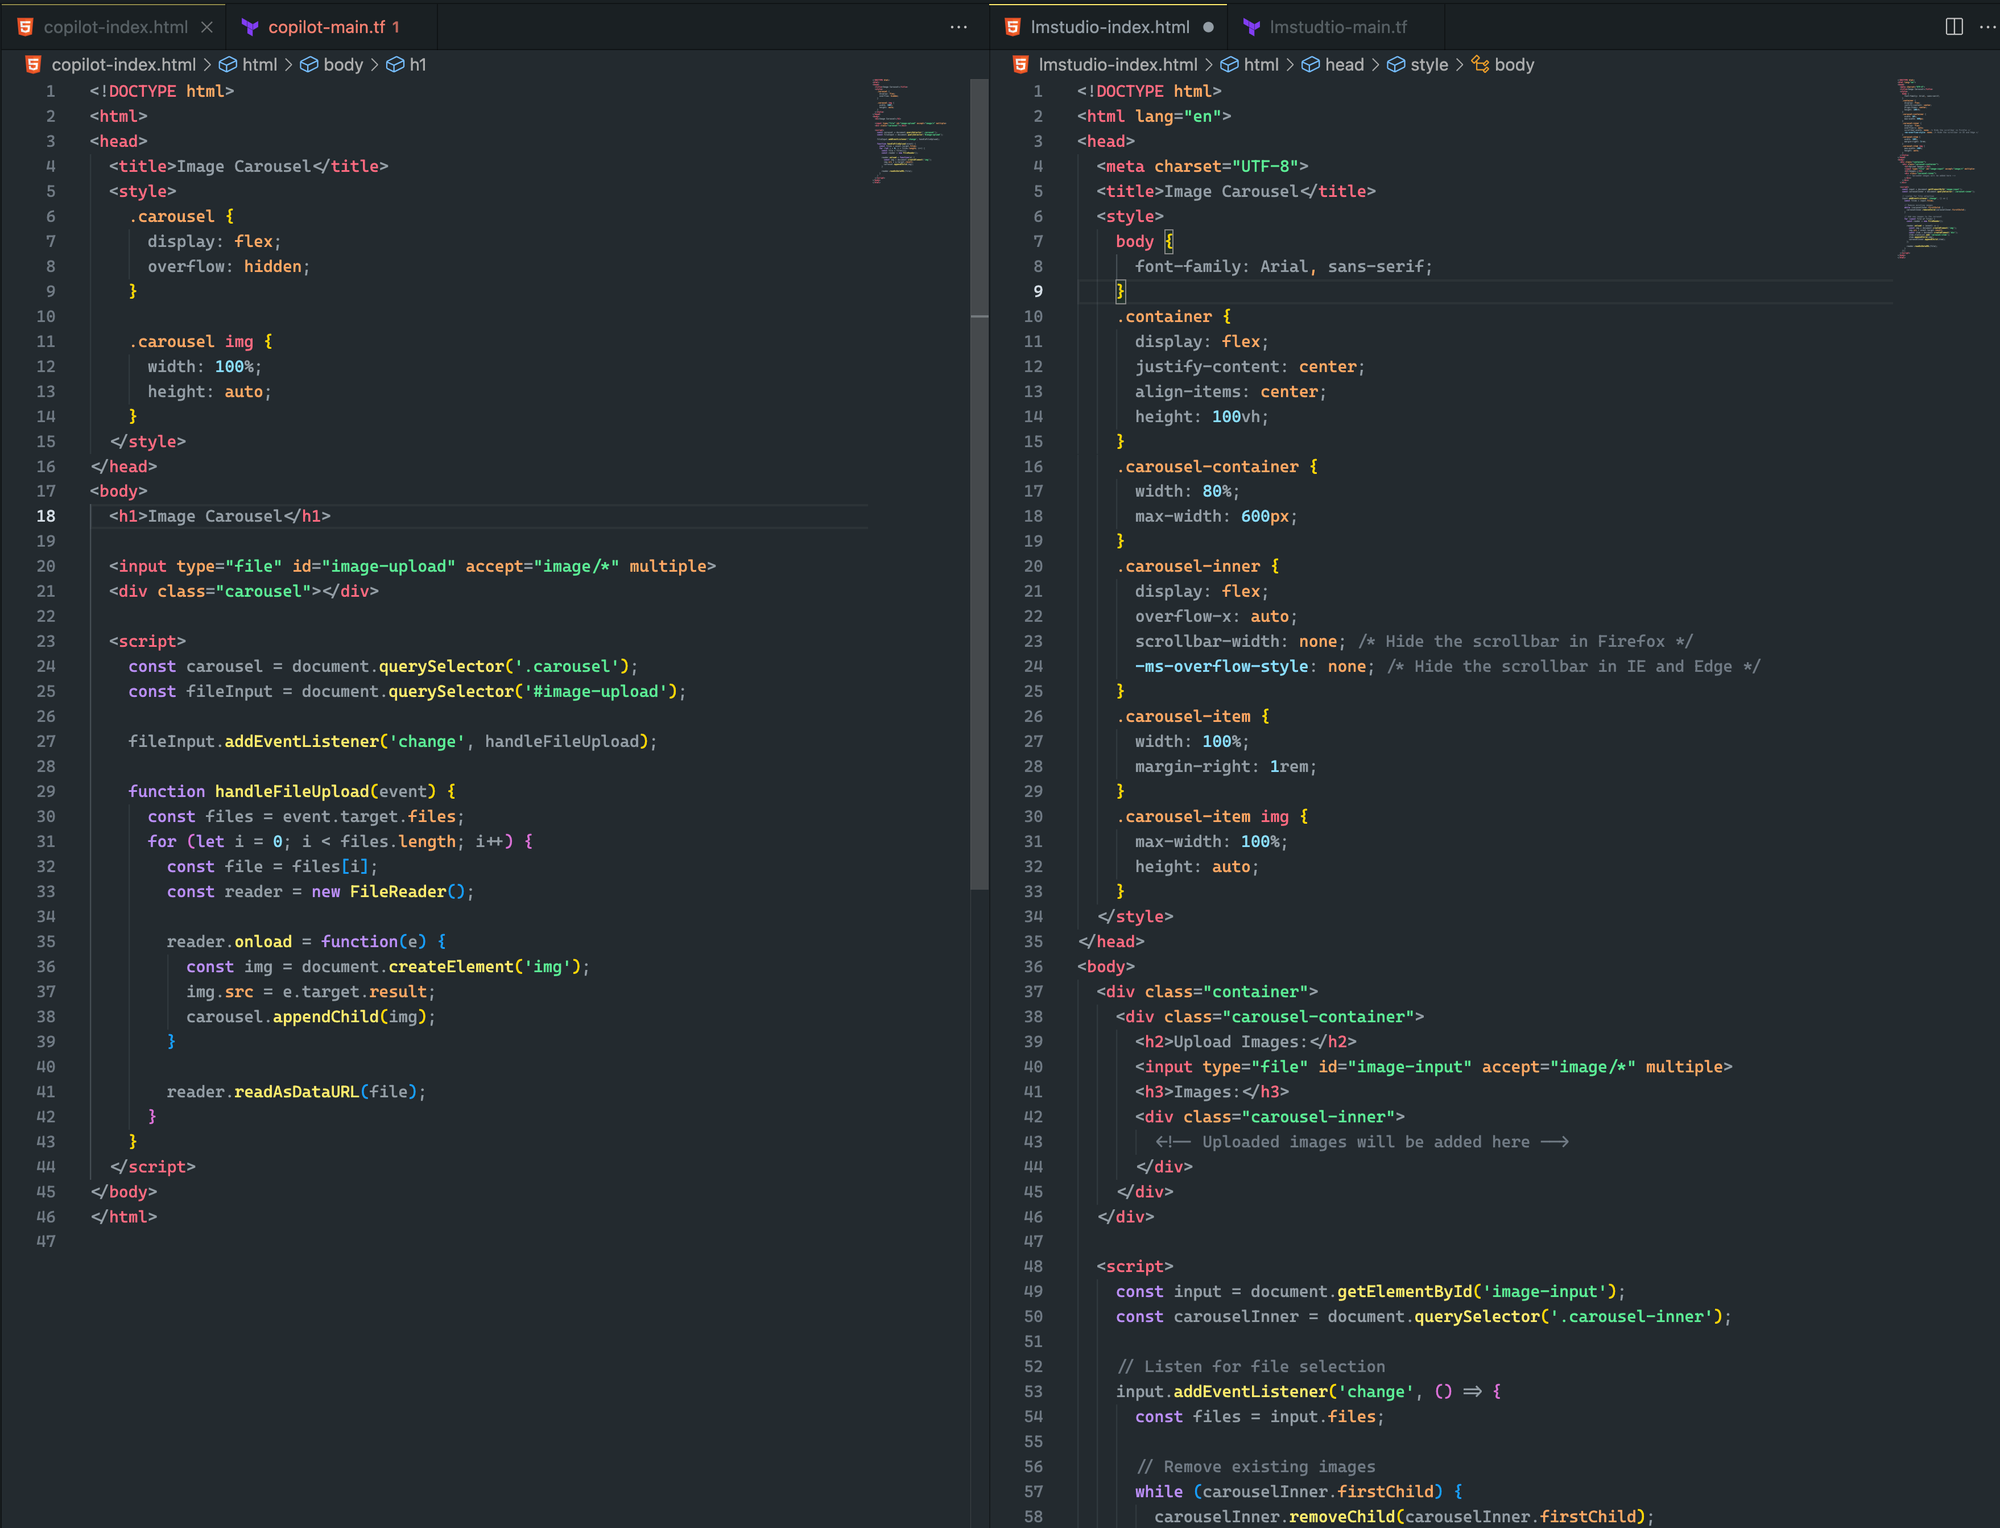
Task: Close the copilot-index.html tab
Action: [x=207, y=27]
